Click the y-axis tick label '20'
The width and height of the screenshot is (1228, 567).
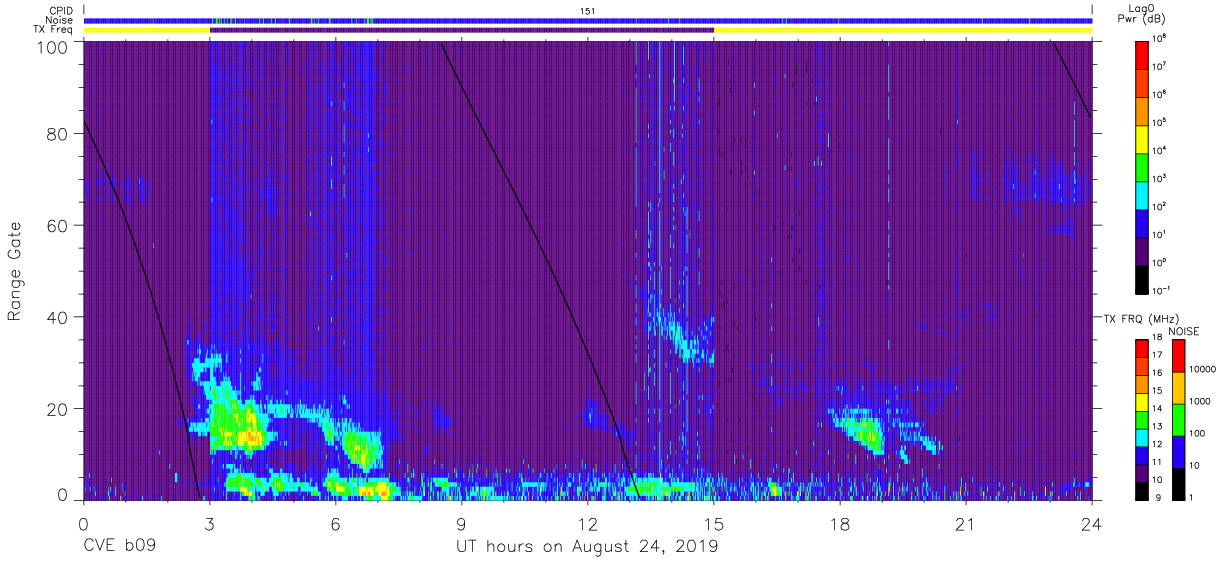click(x=57, y=409)
